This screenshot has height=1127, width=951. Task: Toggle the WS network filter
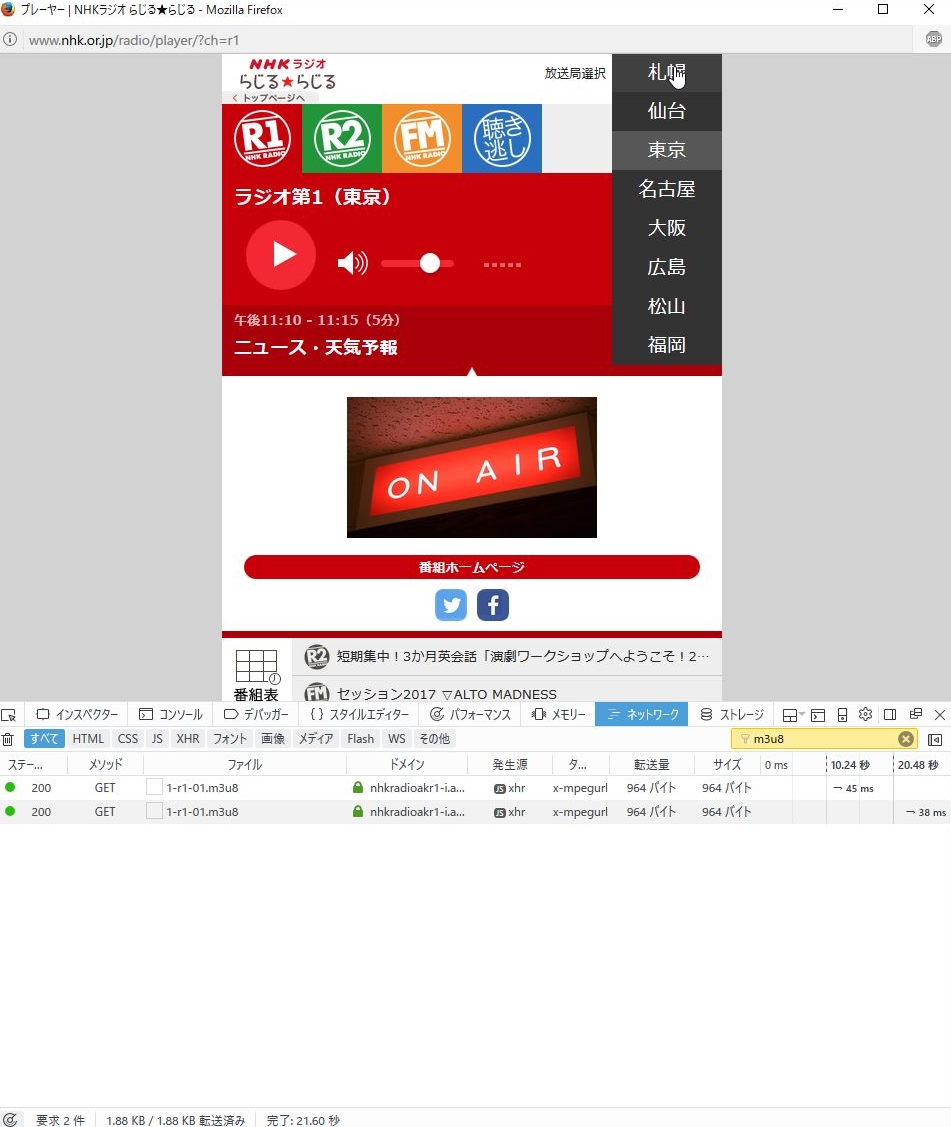click(x=397, y=739)
